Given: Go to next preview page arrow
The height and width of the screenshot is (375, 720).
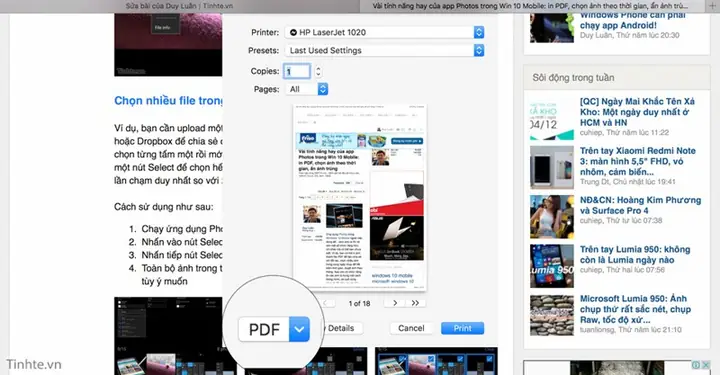Looking at the screenshot, I should click(x=395, y=303).
